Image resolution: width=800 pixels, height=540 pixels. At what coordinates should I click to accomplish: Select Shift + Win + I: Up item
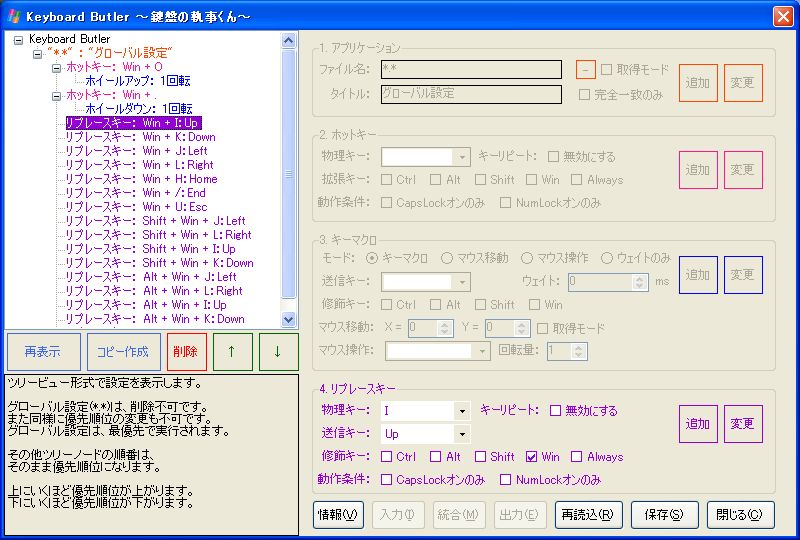(151, 249)
